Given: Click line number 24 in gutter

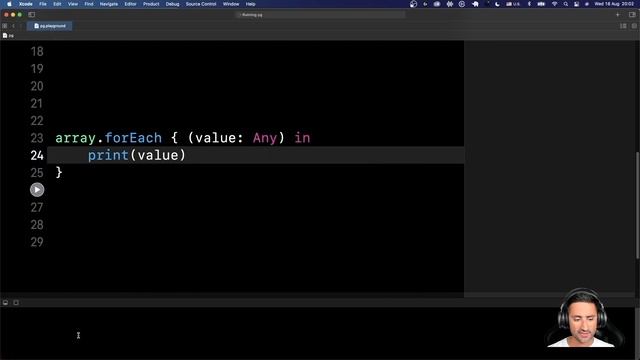Looking at the screenshot, I should click(37, 156).
